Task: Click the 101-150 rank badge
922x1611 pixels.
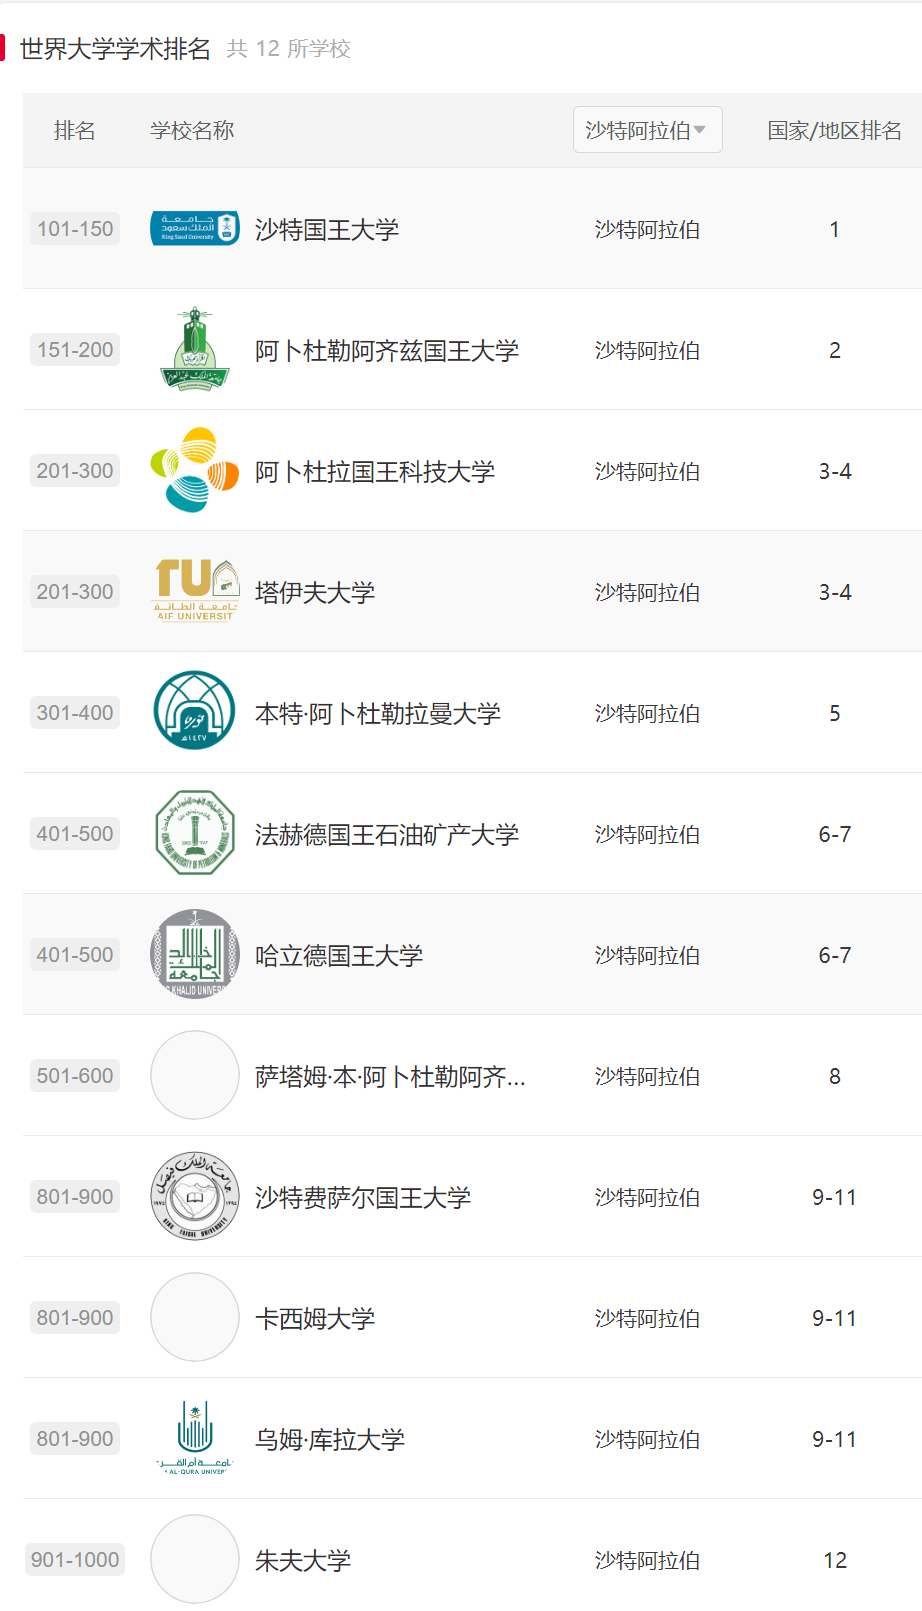Action: point(75,228)
